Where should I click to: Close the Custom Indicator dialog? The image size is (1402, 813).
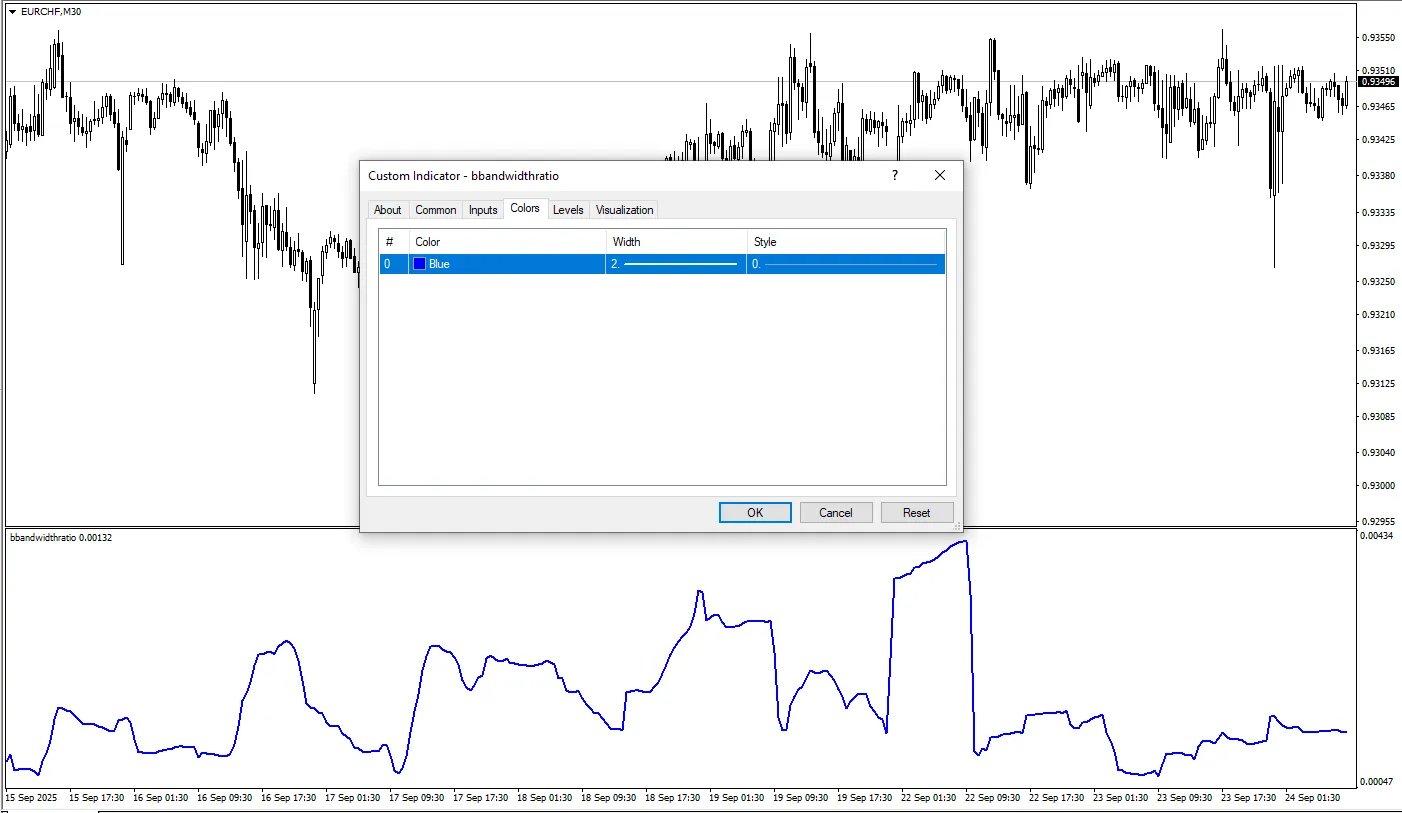[x=939, y=175]
